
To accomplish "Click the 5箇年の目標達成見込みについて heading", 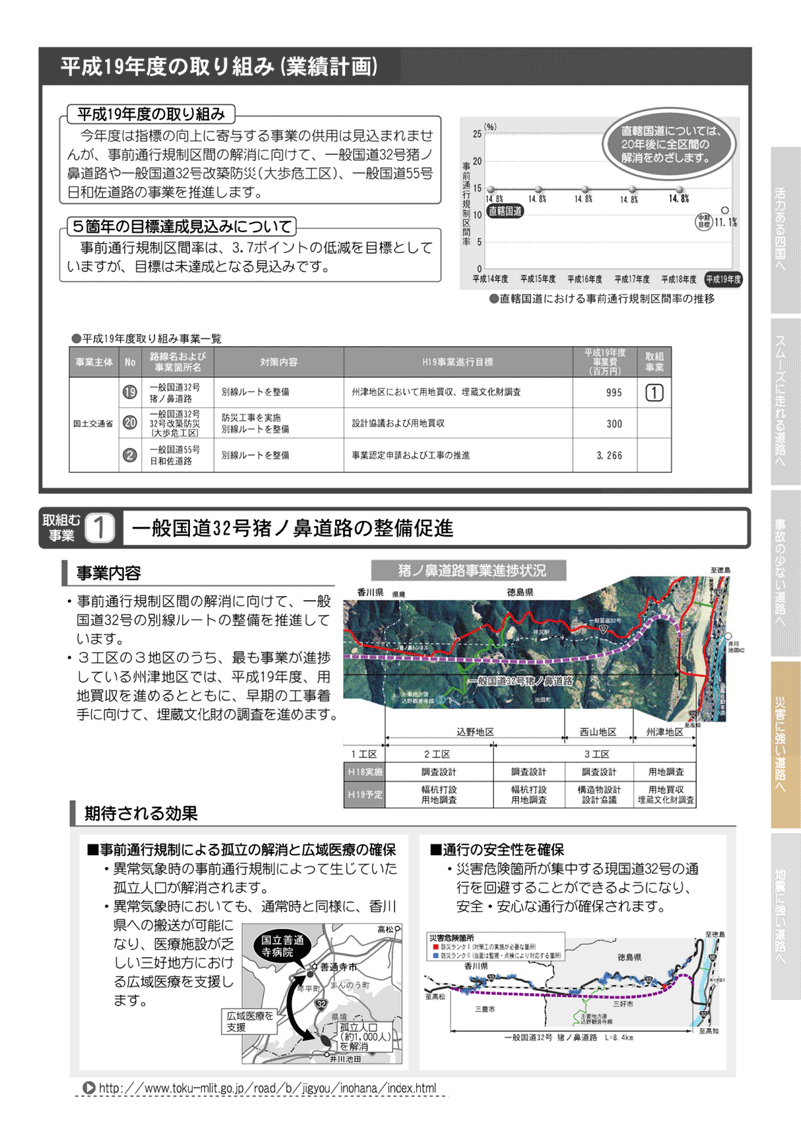I will 181,226.
